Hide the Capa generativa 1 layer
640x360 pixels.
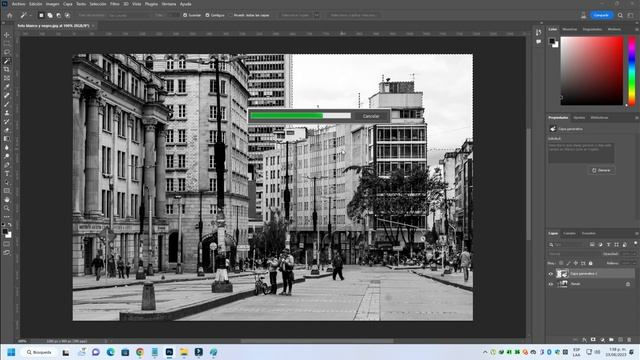coord(551,274)
